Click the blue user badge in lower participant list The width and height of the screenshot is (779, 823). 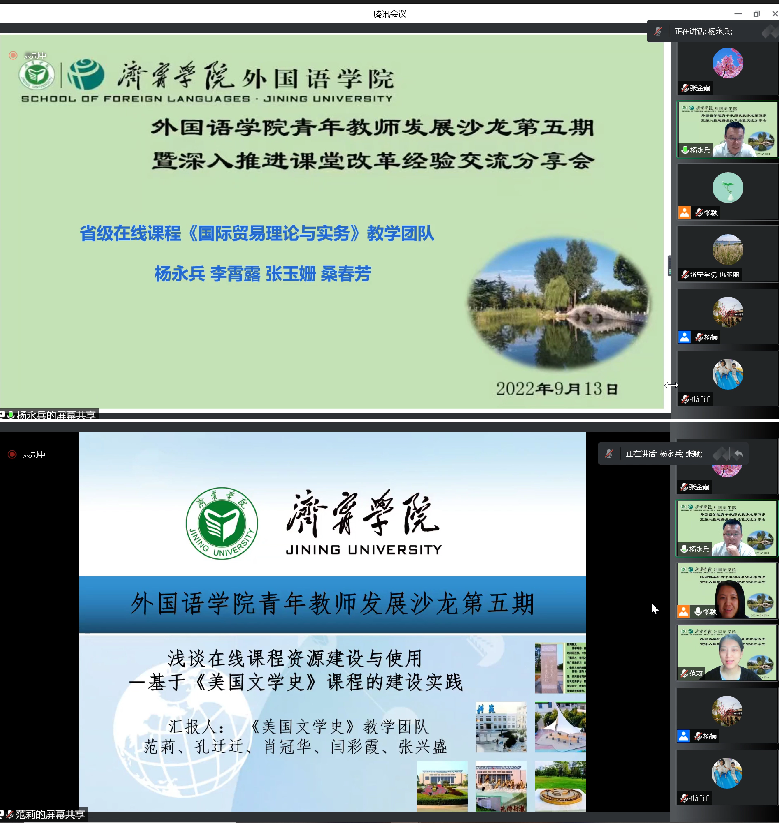[684, 736]
